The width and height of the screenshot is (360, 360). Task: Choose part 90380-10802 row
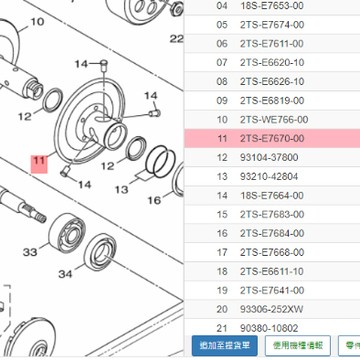(272, 328)
